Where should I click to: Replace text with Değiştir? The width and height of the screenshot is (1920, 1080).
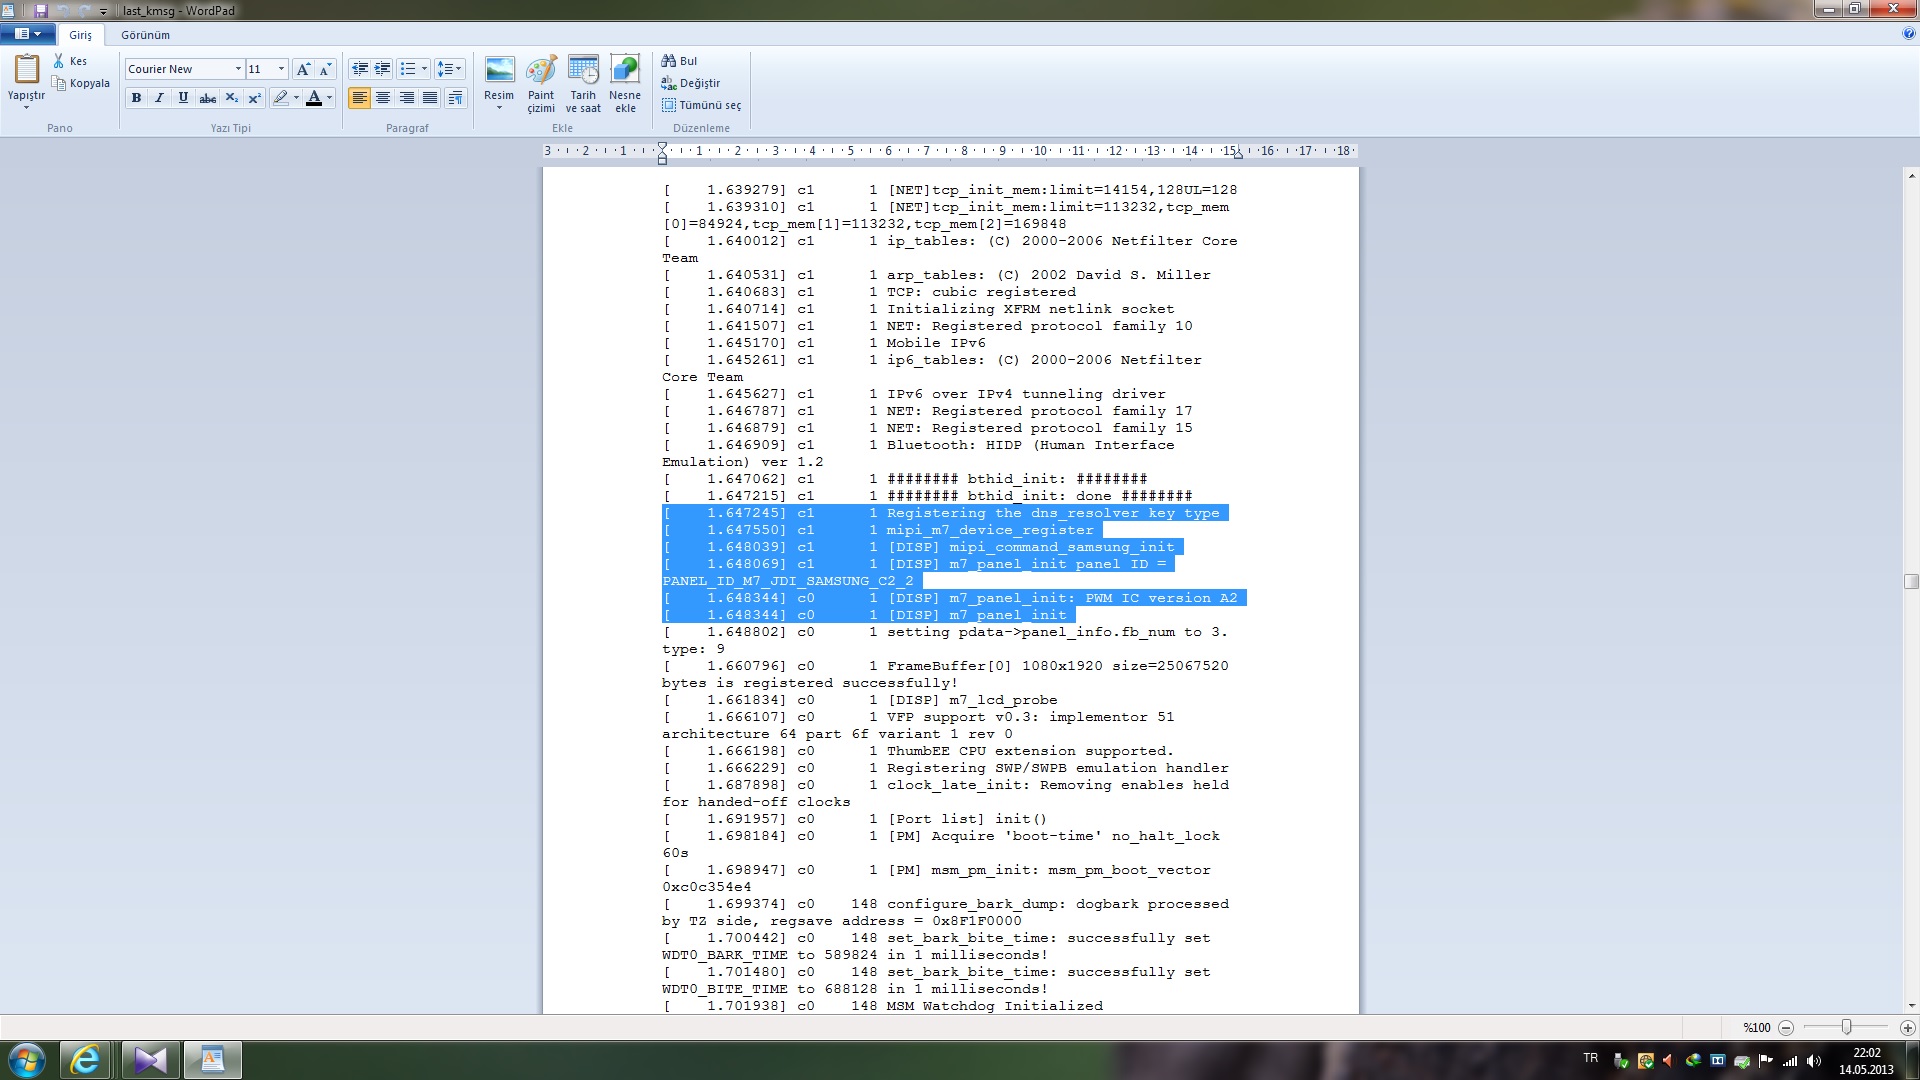(690, 83)
